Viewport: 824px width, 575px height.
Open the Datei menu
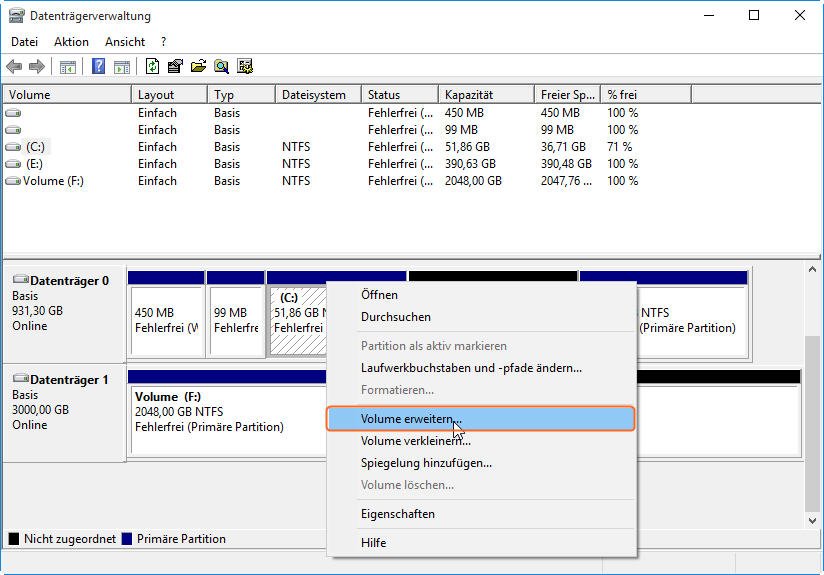(24, 42)
